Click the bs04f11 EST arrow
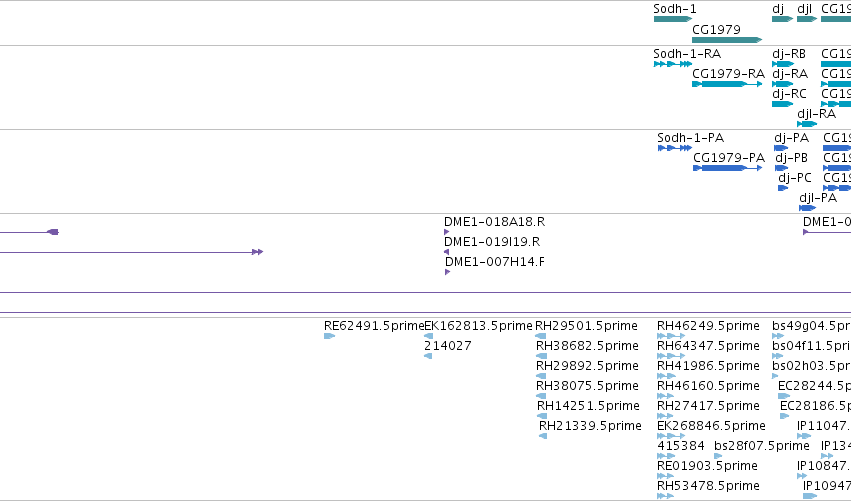The height and width of the screenshot is (501, 851). click(x=778, y=357)
